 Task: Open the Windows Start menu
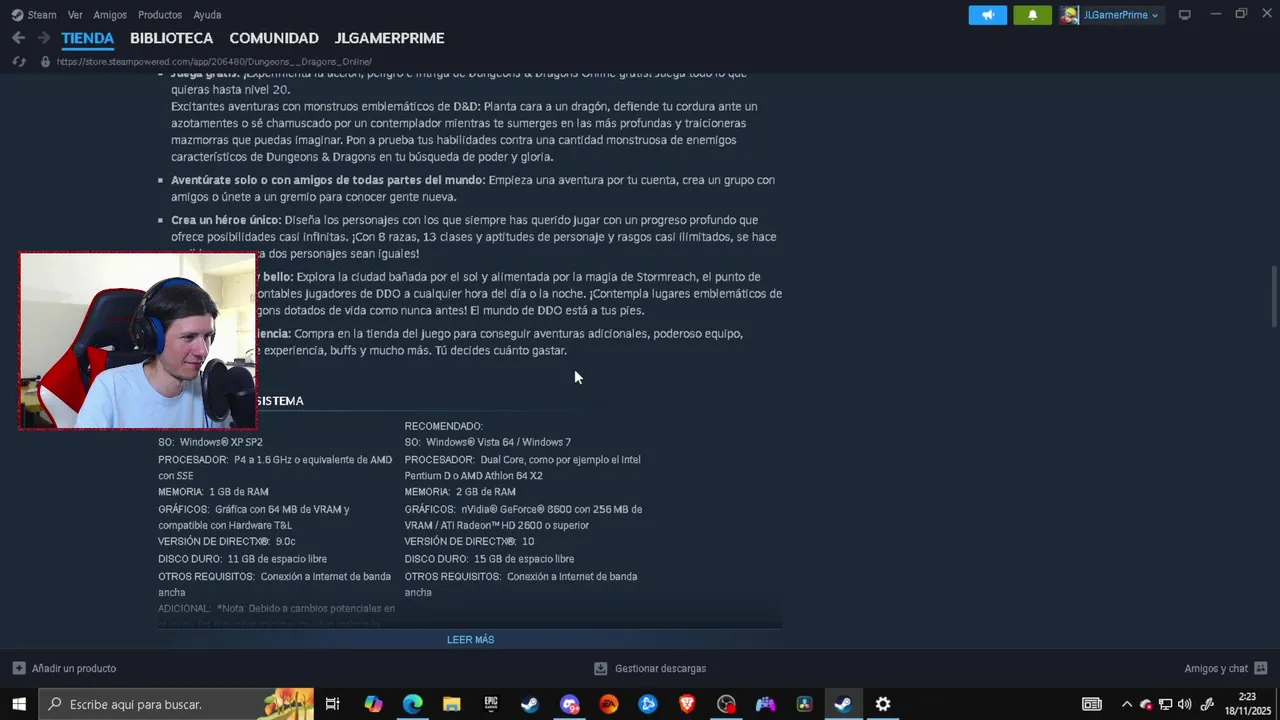(19, 704)
